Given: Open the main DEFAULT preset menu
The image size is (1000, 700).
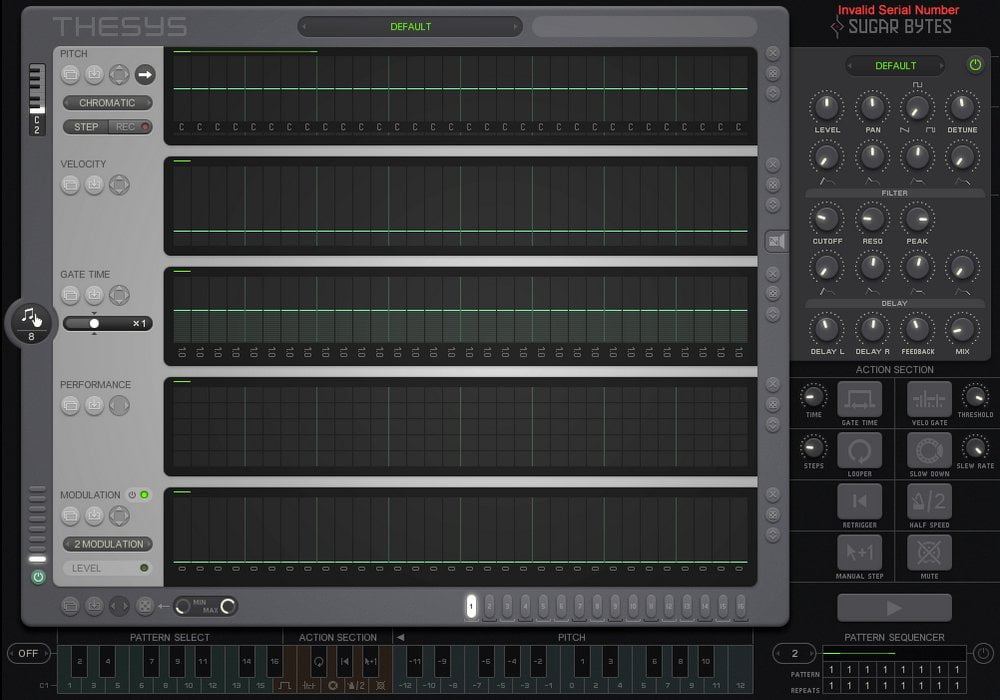Looking at the screenshot, I should pyautogui.click(x=410, y=27).
